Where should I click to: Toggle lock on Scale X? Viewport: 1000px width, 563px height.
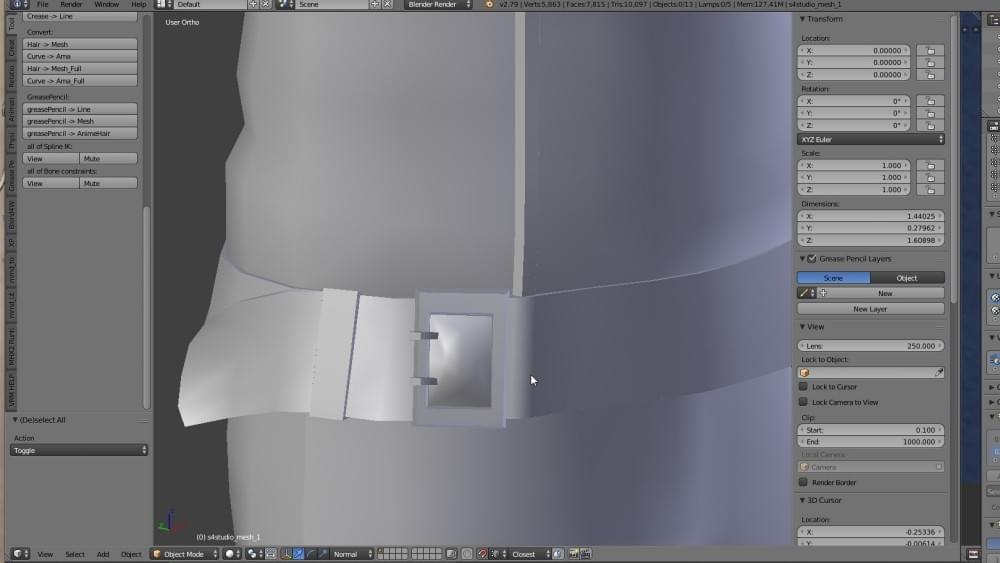930,165
